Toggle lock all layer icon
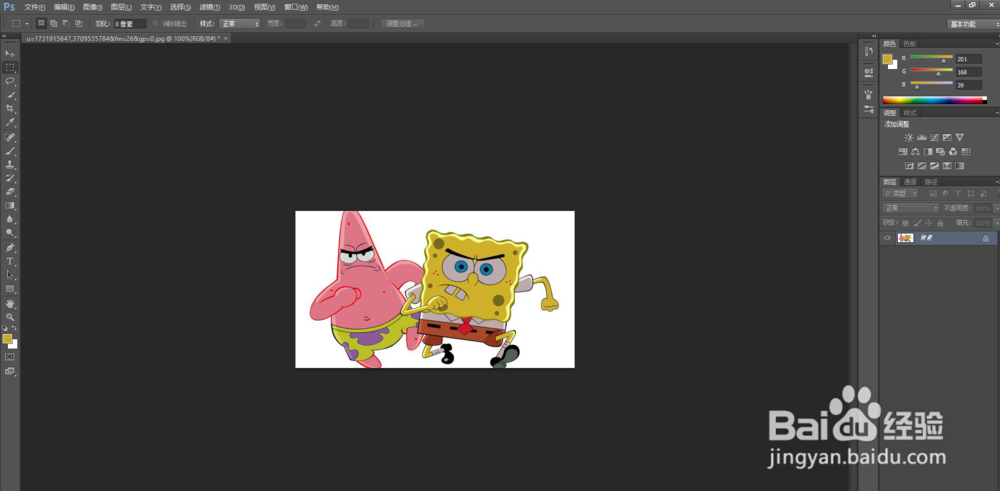This screenshot has width=1000, height=491. [940, 223]
